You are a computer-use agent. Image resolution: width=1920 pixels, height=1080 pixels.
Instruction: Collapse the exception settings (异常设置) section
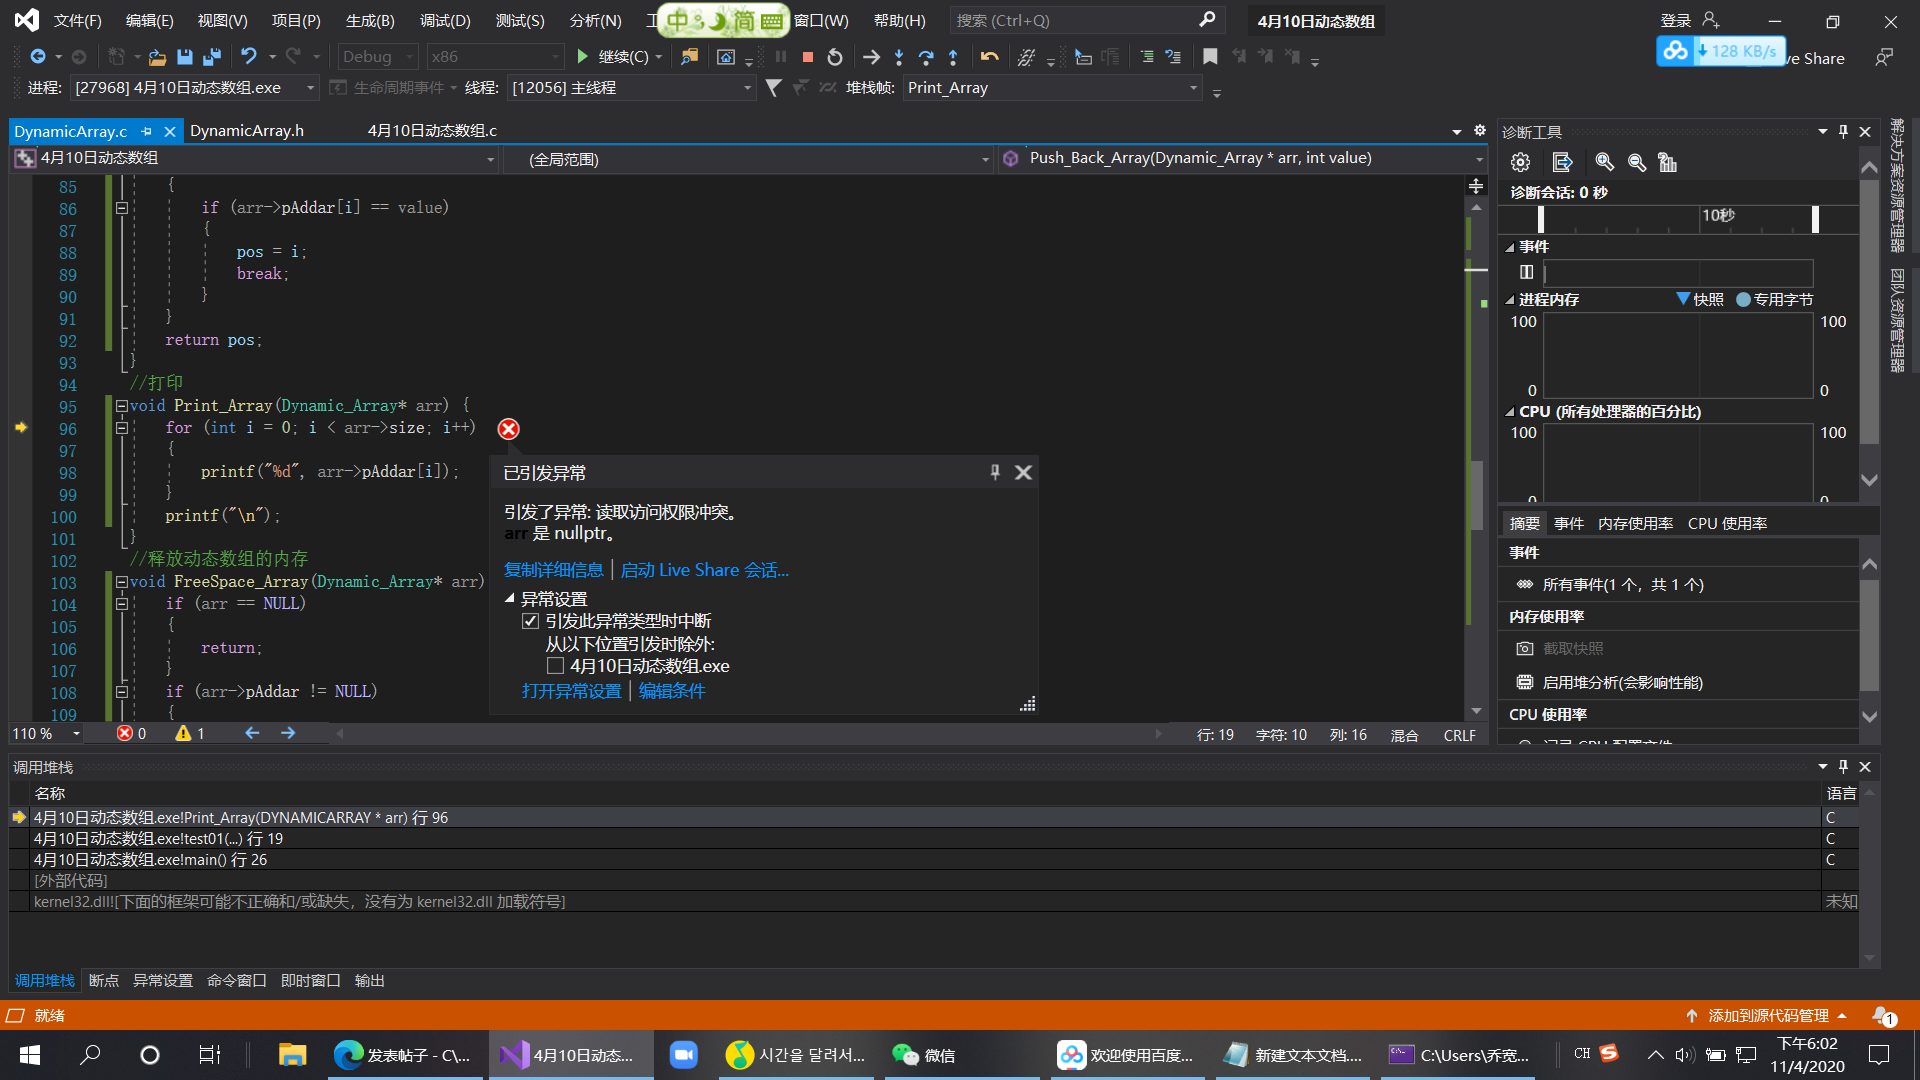(x=510, y=599)
